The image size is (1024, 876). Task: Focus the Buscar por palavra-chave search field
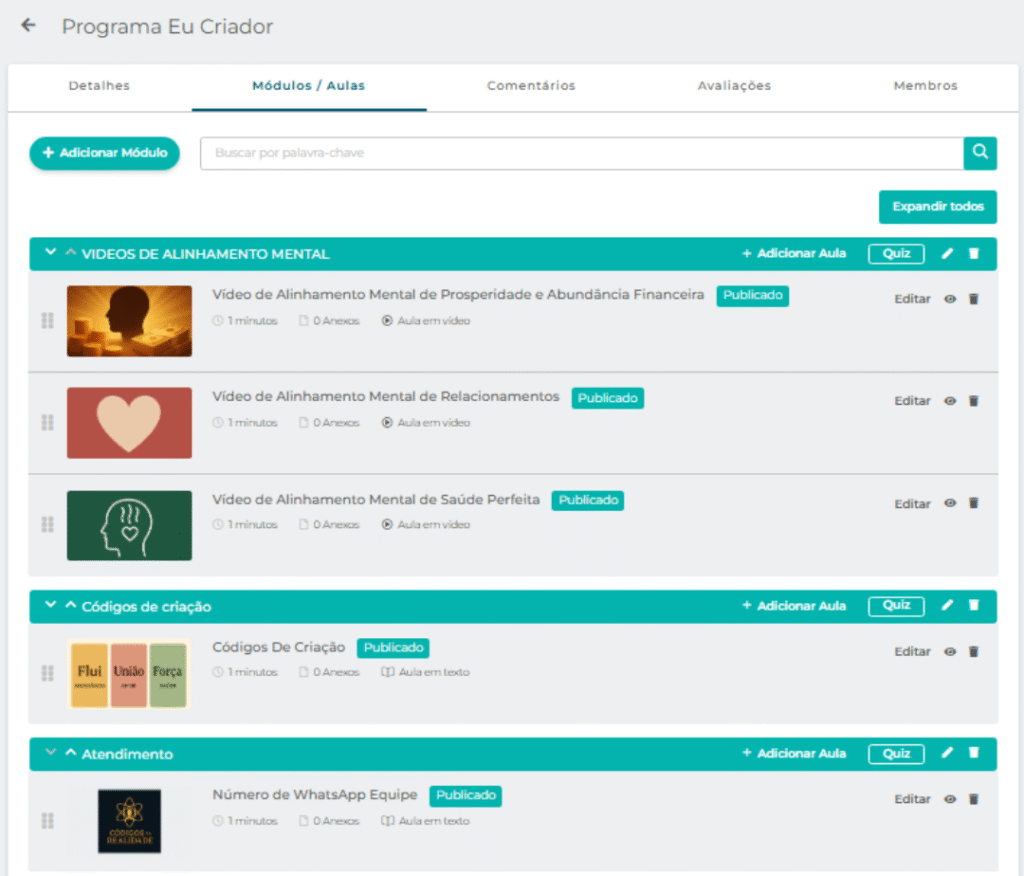click(581, 153)
